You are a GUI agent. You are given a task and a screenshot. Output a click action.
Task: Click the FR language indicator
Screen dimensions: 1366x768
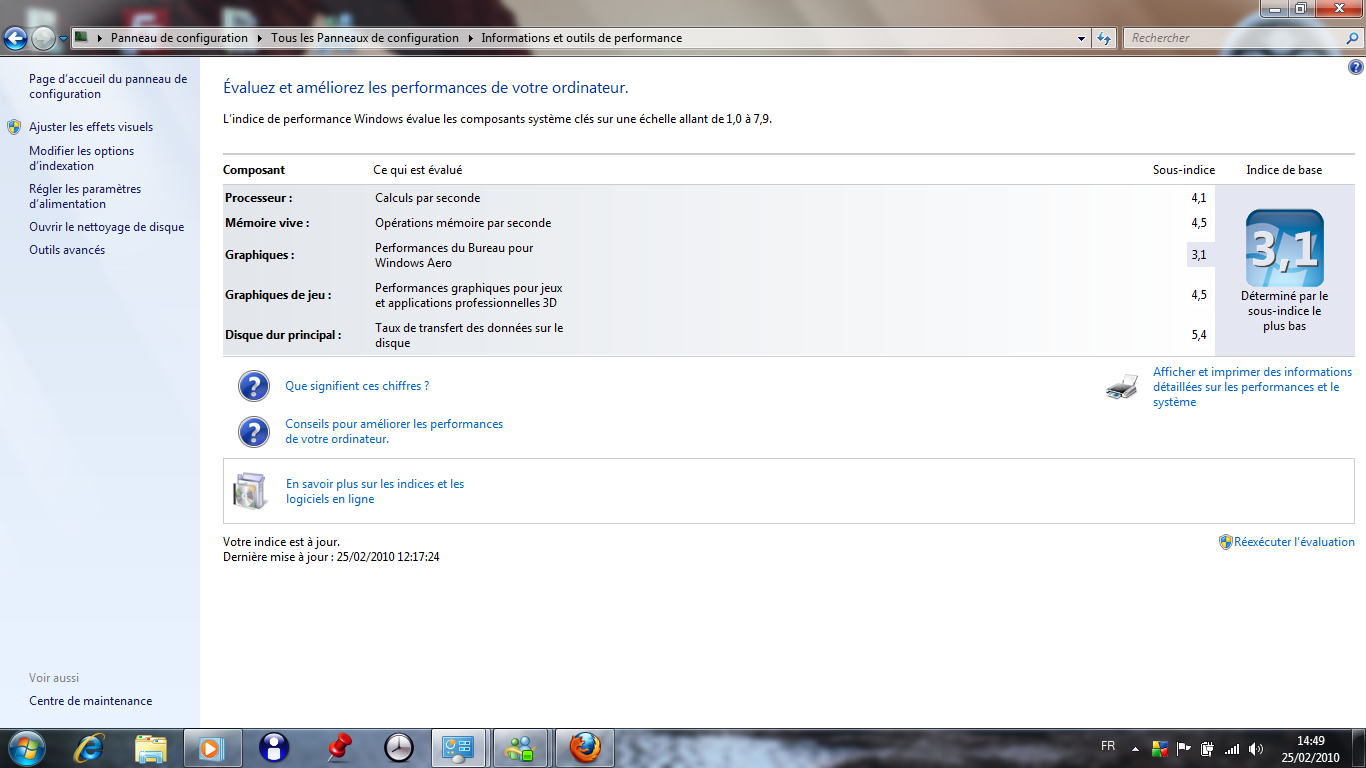point(1108,746)
